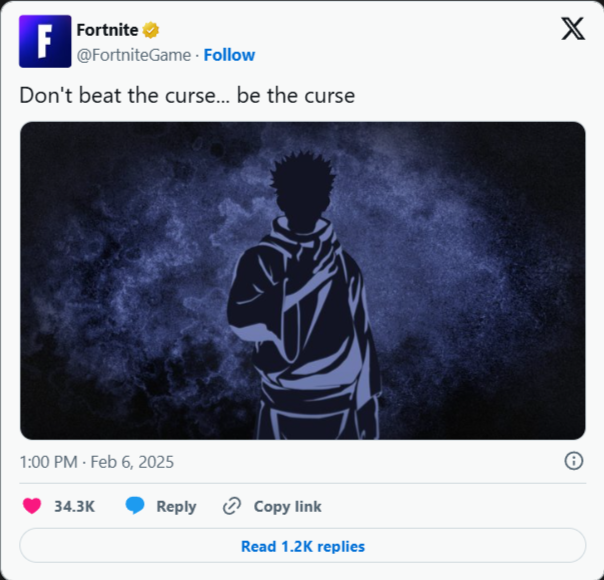
Task: Open the tweet info circle icon
Action: point(574,461)
